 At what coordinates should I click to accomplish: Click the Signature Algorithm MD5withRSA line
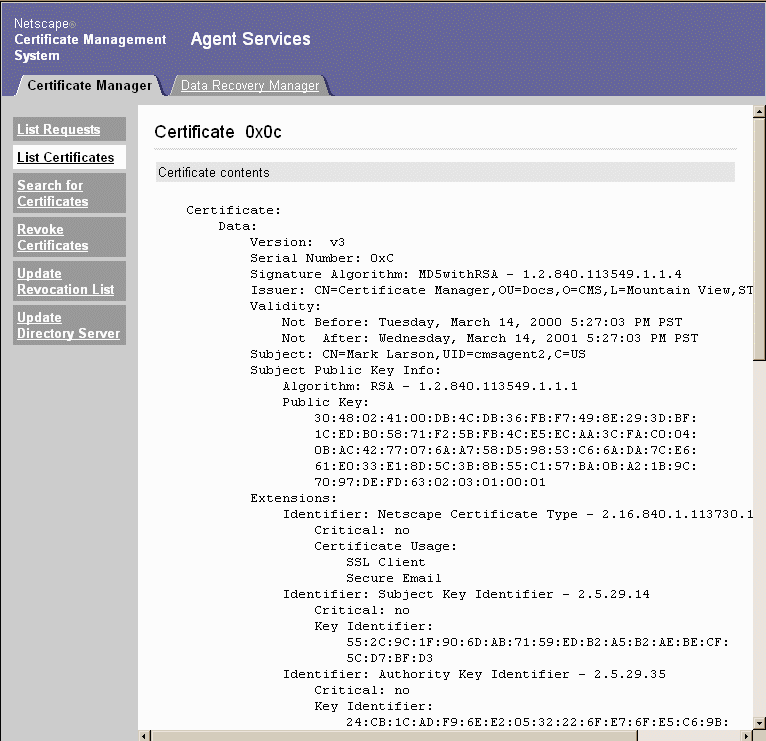pos(466,274)
